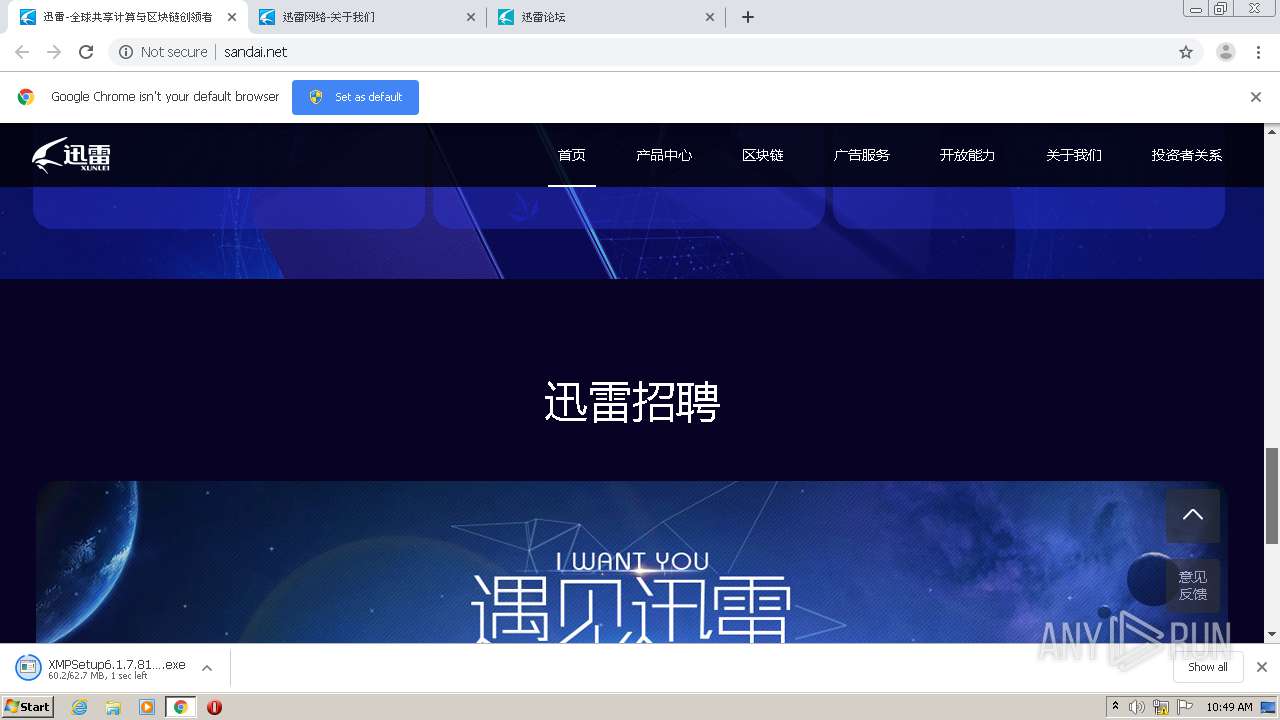Image resolution: width=1280 pixels, height=720 pixels.
Task: Open Internet Explorer from the taskbar
Action: click(x=79, y=707)
